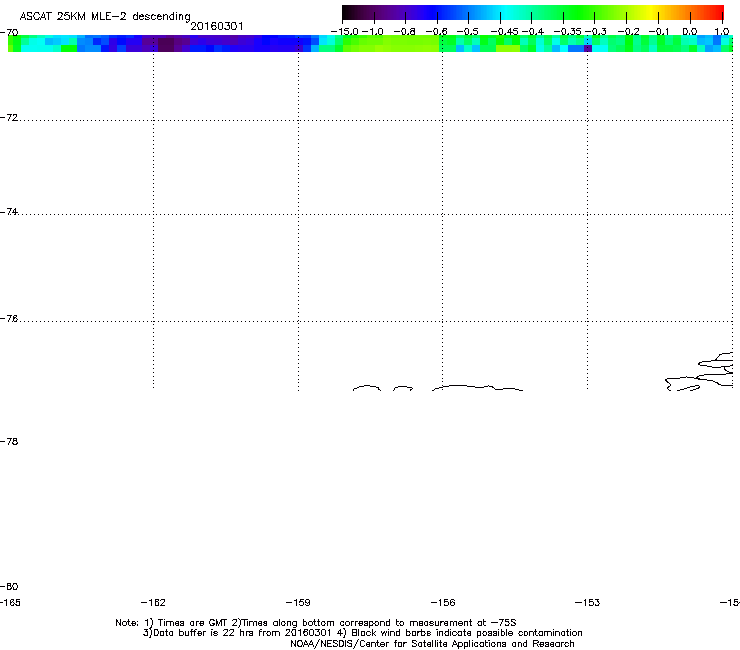Screen dimensions: 740x650
Task: Click the latitude label -80
Action: 9,586
